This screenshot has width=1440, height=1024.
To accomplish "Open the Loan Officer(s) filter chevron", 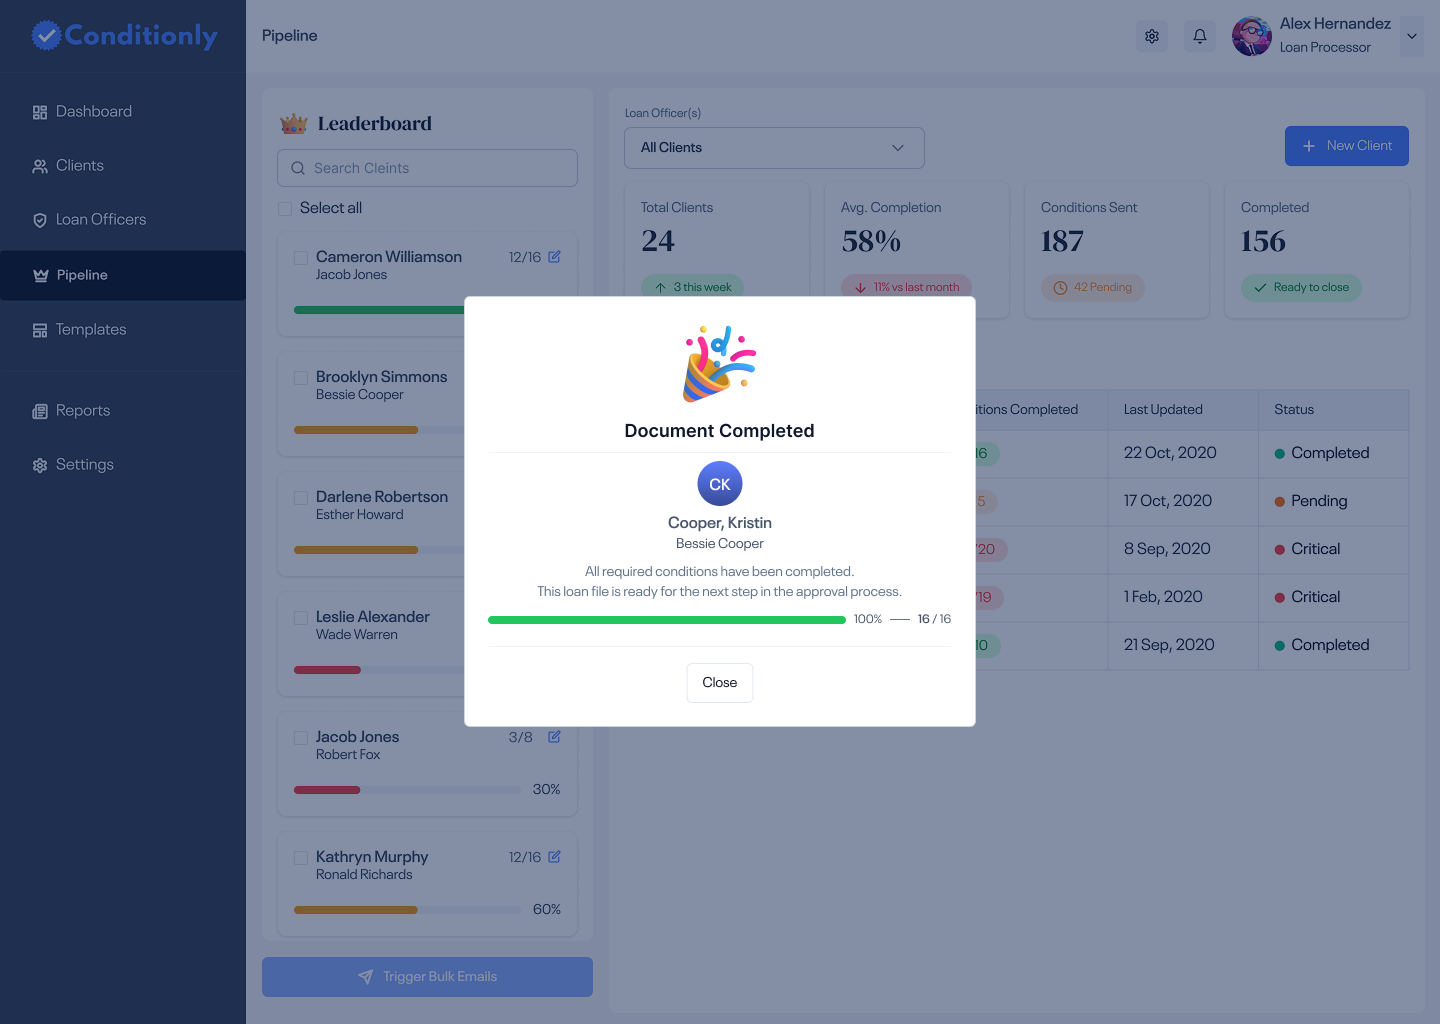I will click(897, 147).
